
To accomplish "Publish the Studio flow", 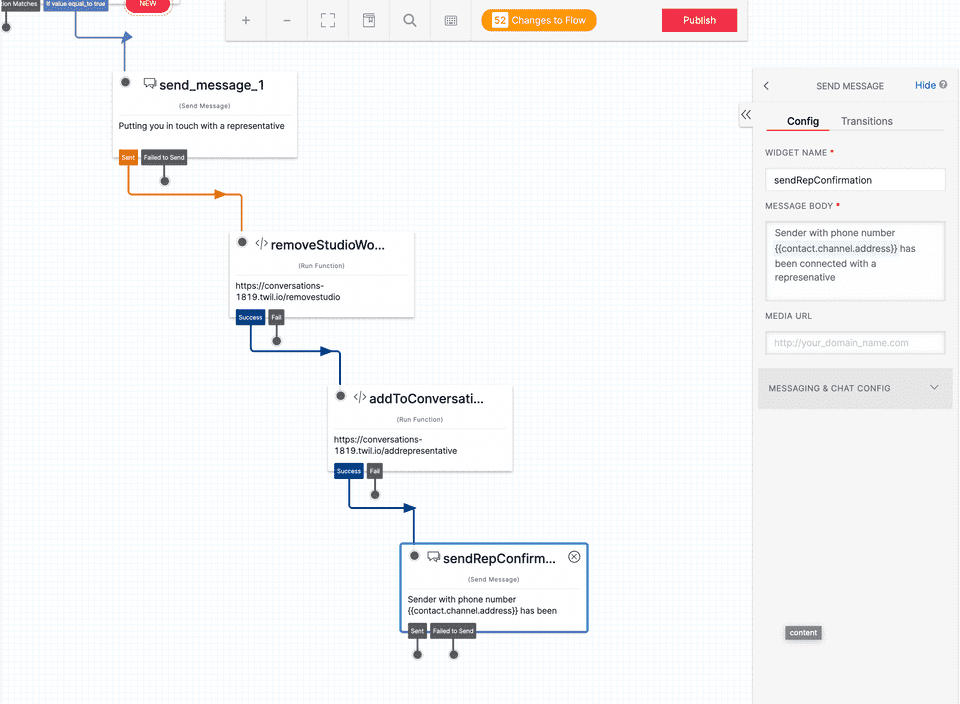I will click(x=699, y=19).
